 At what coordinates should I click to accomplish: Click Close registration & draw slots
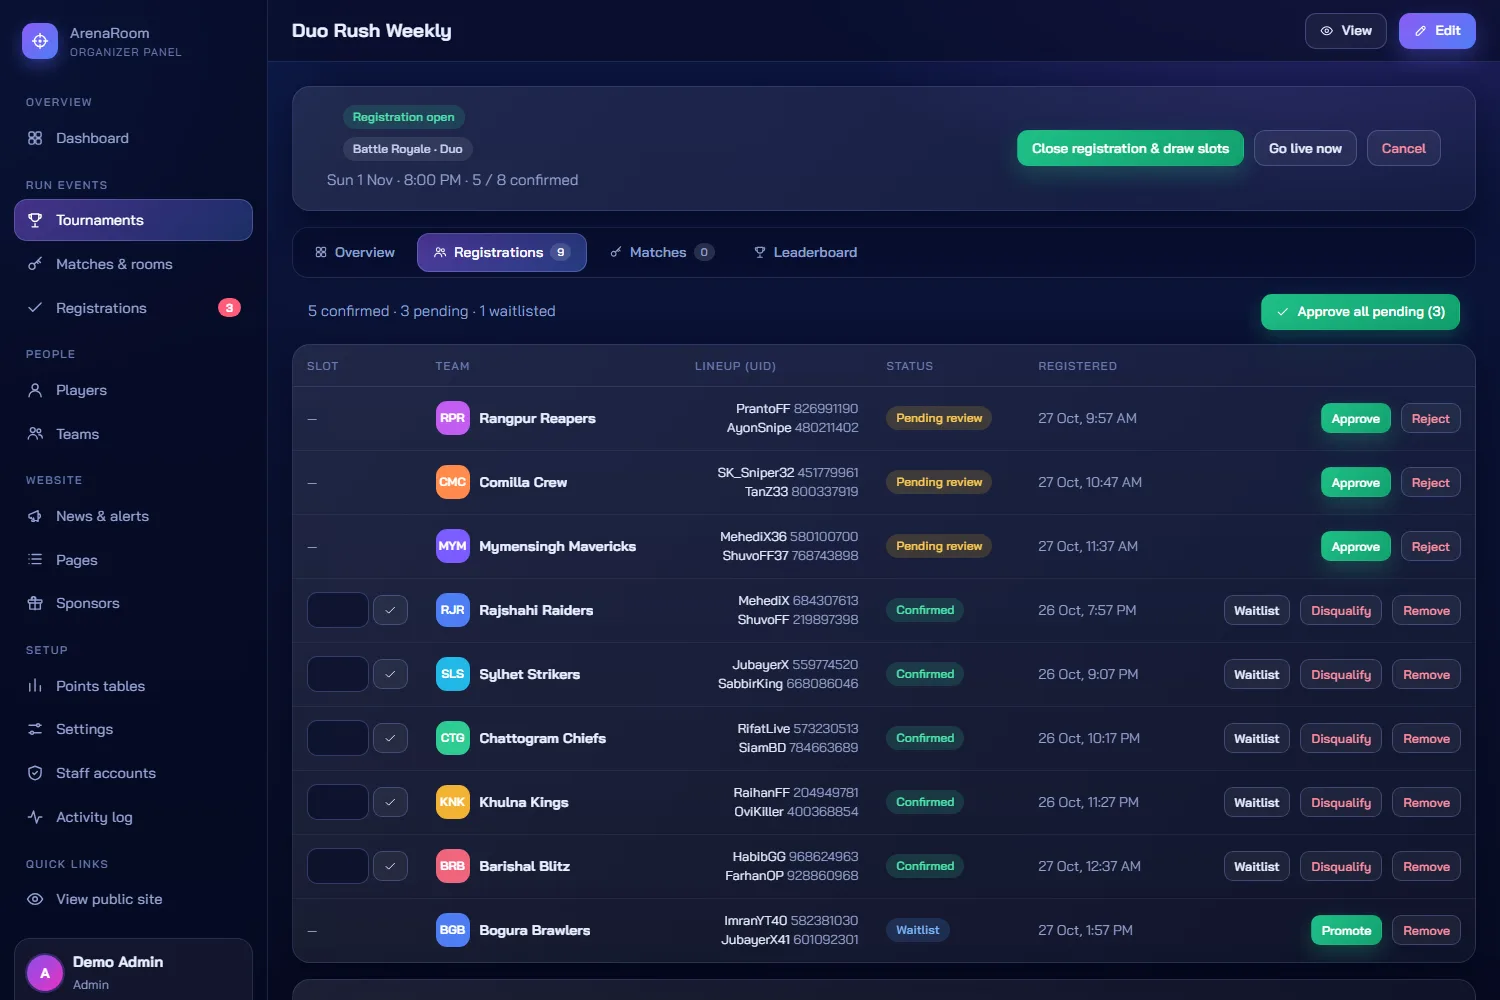point(1130,148)
